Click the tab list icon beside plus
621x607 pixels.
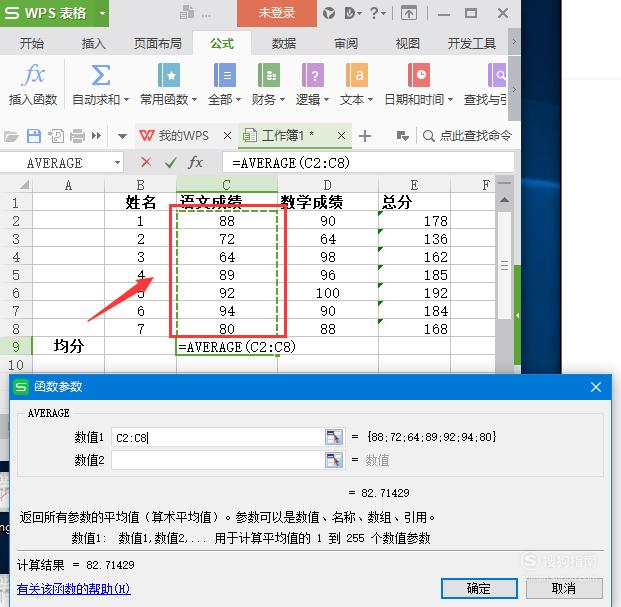402,136
